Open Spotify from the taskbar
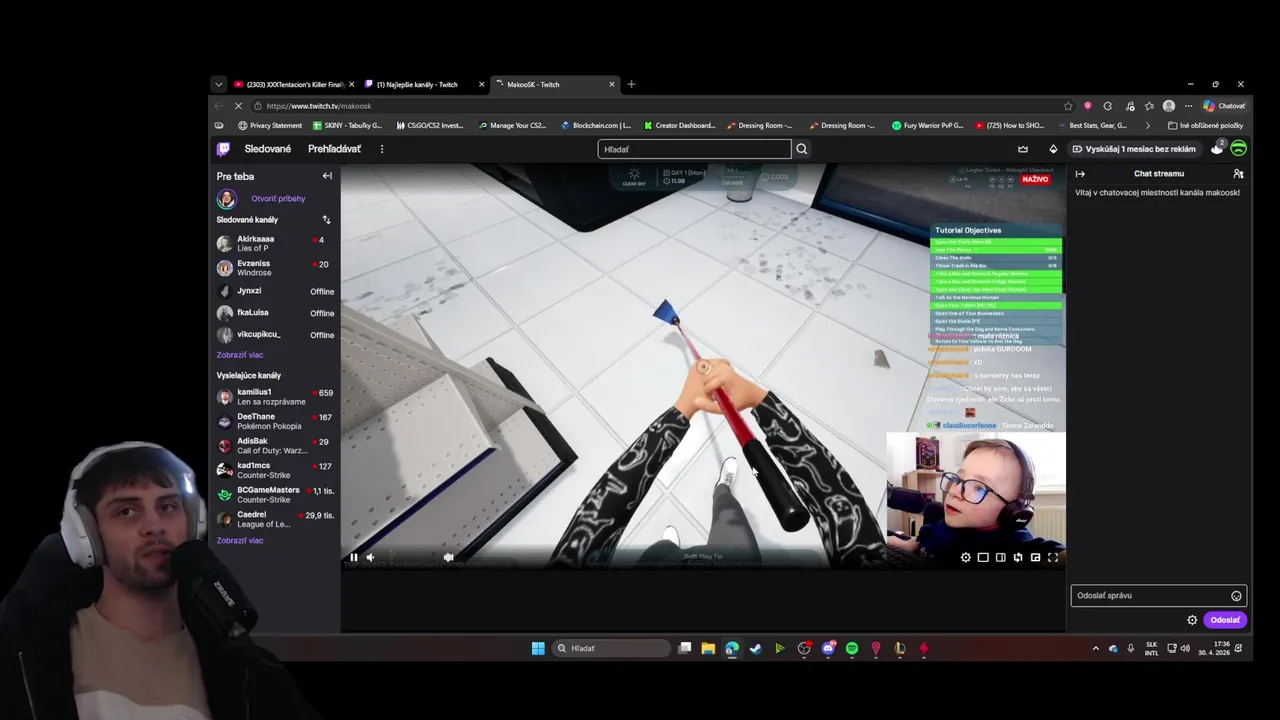Screen dimensions: 1280x720 click(x=852, y=648)
